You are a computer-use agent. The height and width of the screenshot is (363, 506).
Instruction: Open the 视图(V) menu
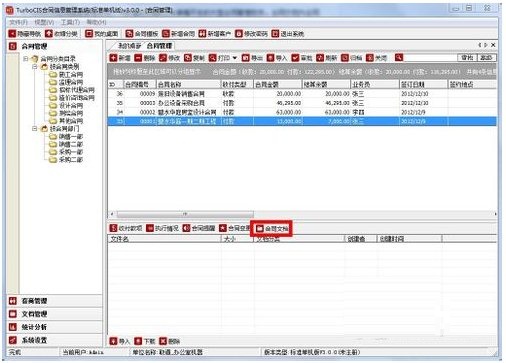click(x=44, y=22)
